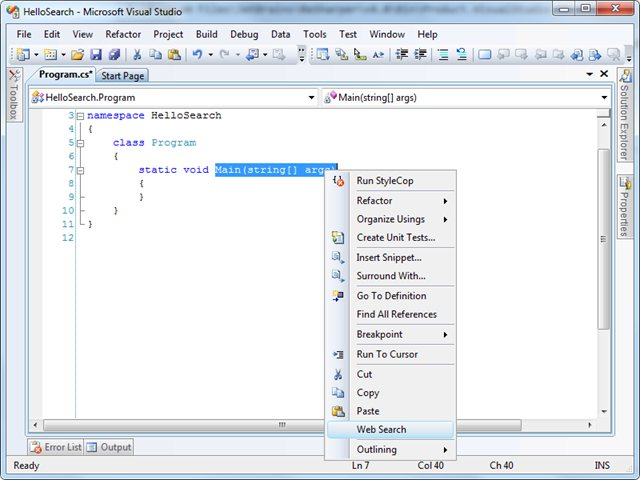
Task: Click the Open File folder icon
Action: tap(78, 54)
